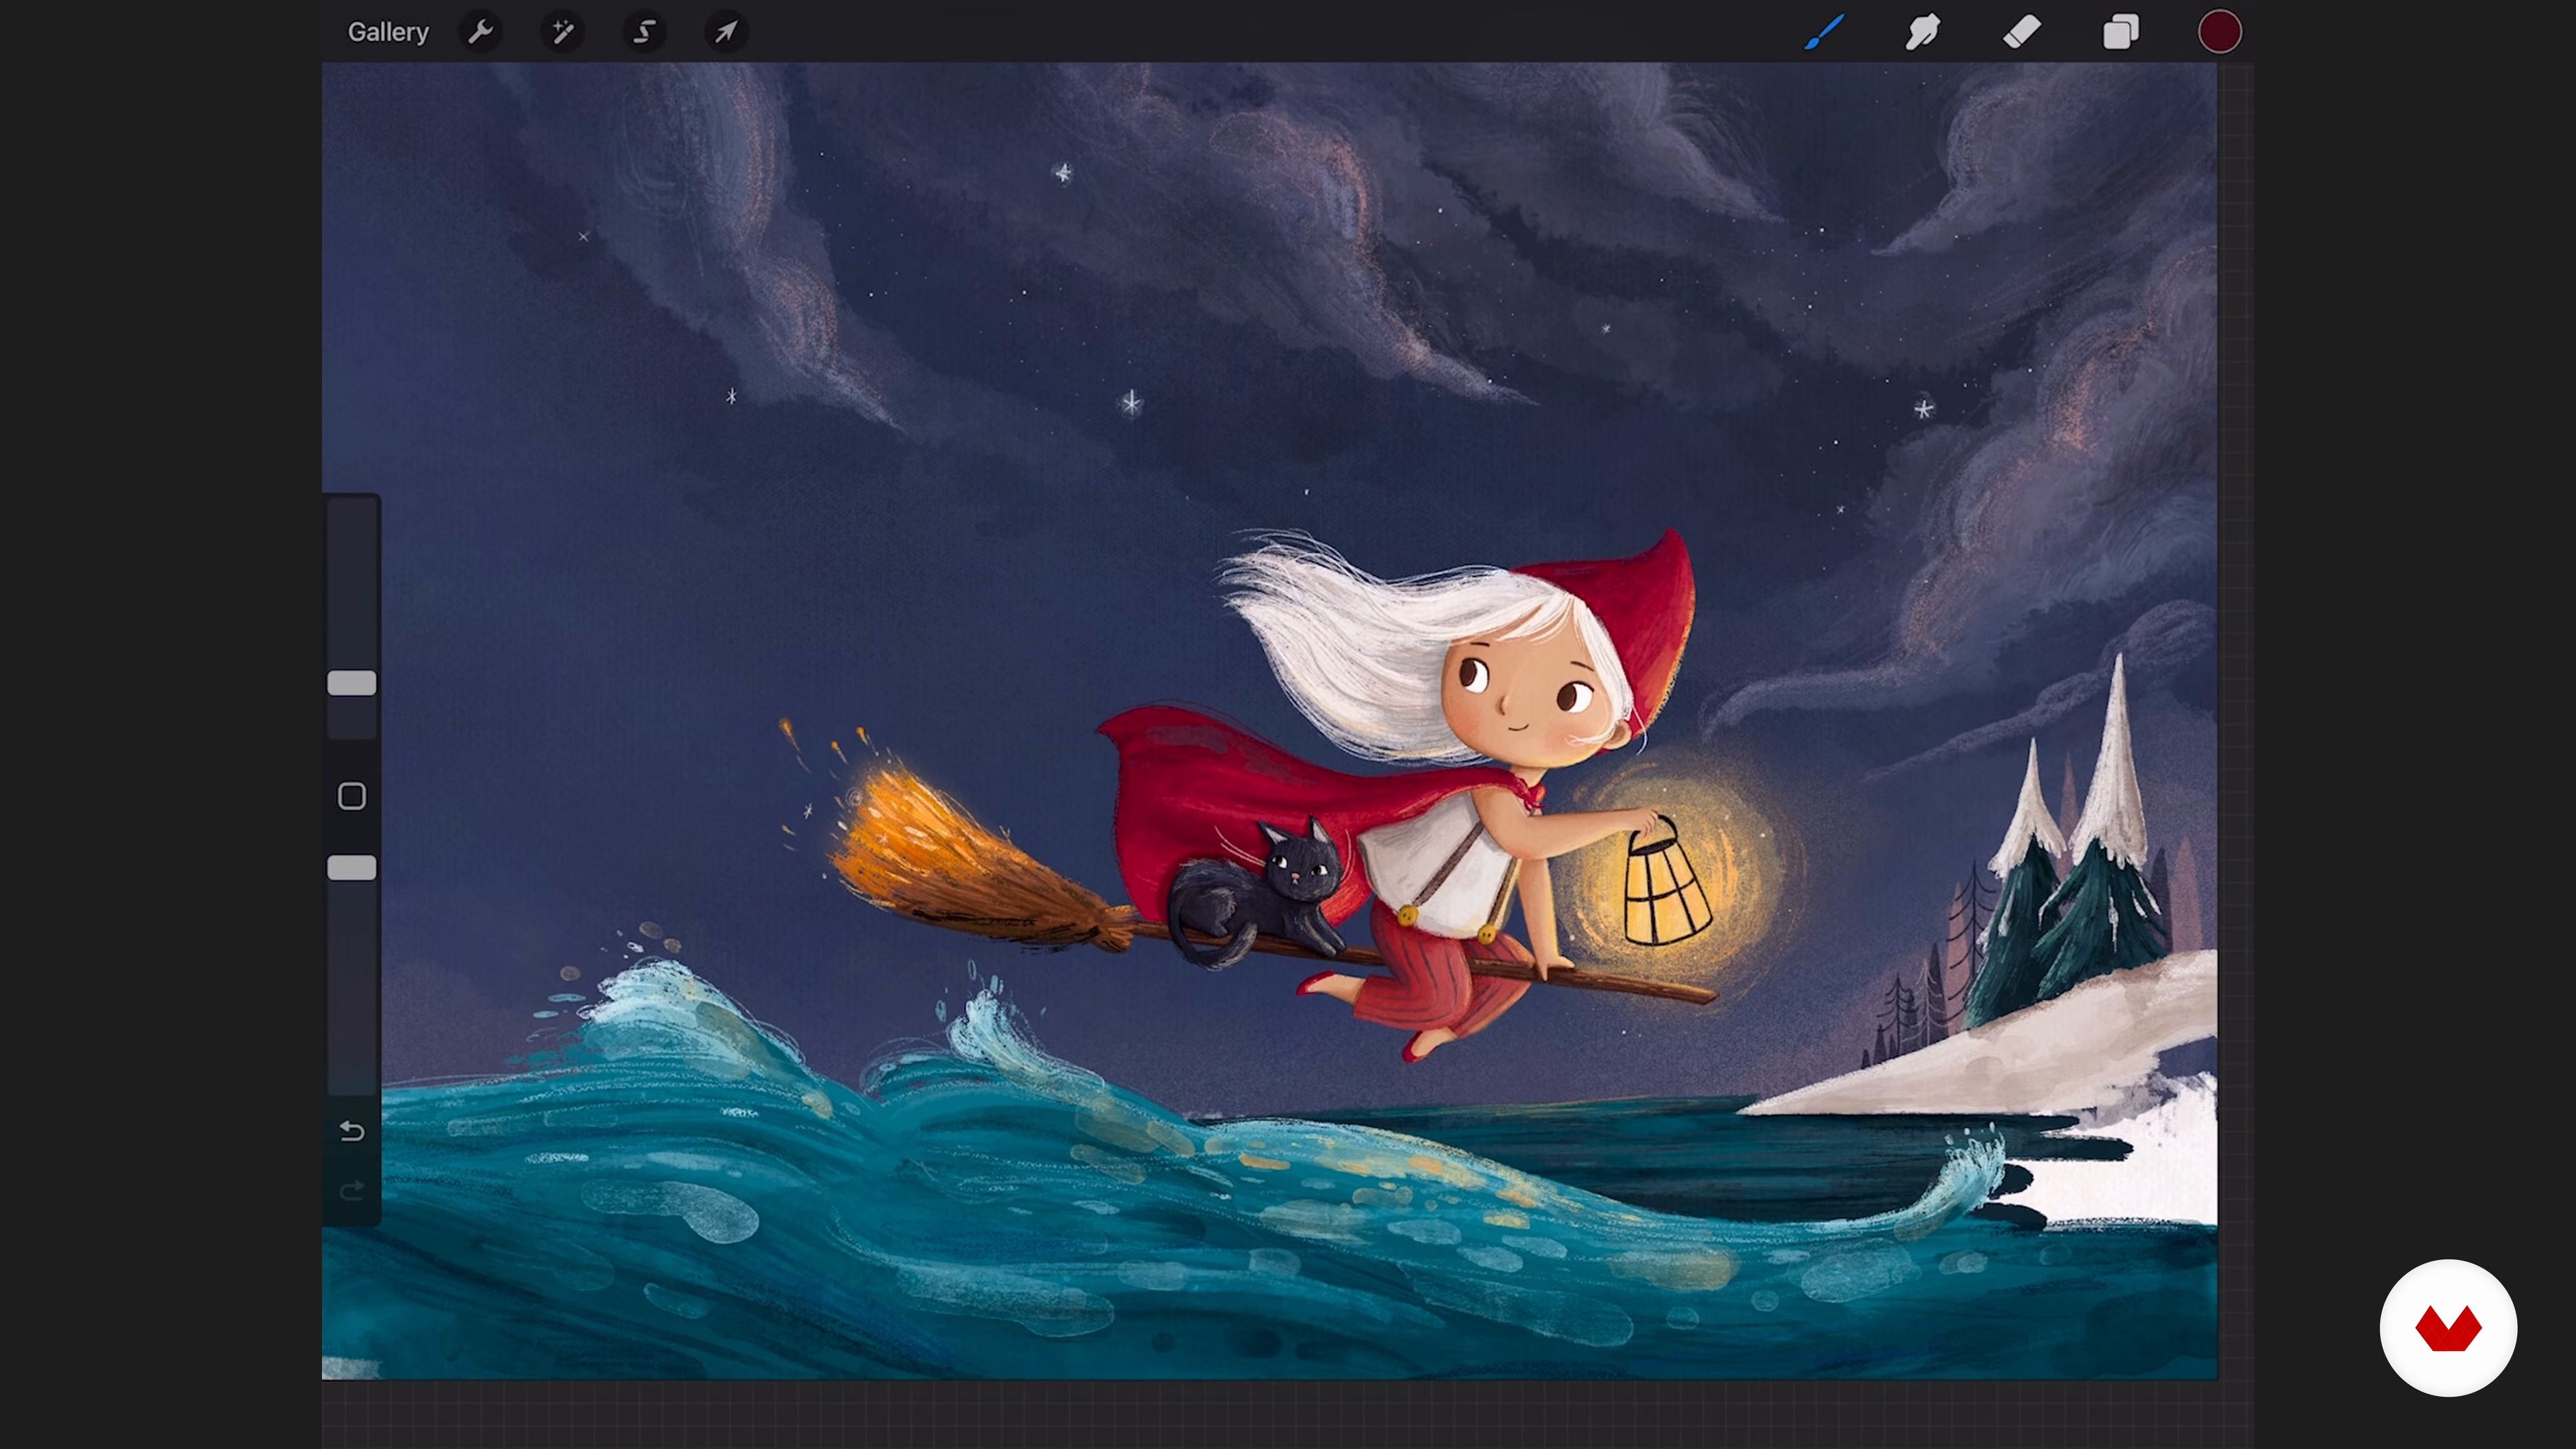Select the Eraser tool
Image resolution: width=2576 pixels, height=1449 pixels.
[2022, 32]
